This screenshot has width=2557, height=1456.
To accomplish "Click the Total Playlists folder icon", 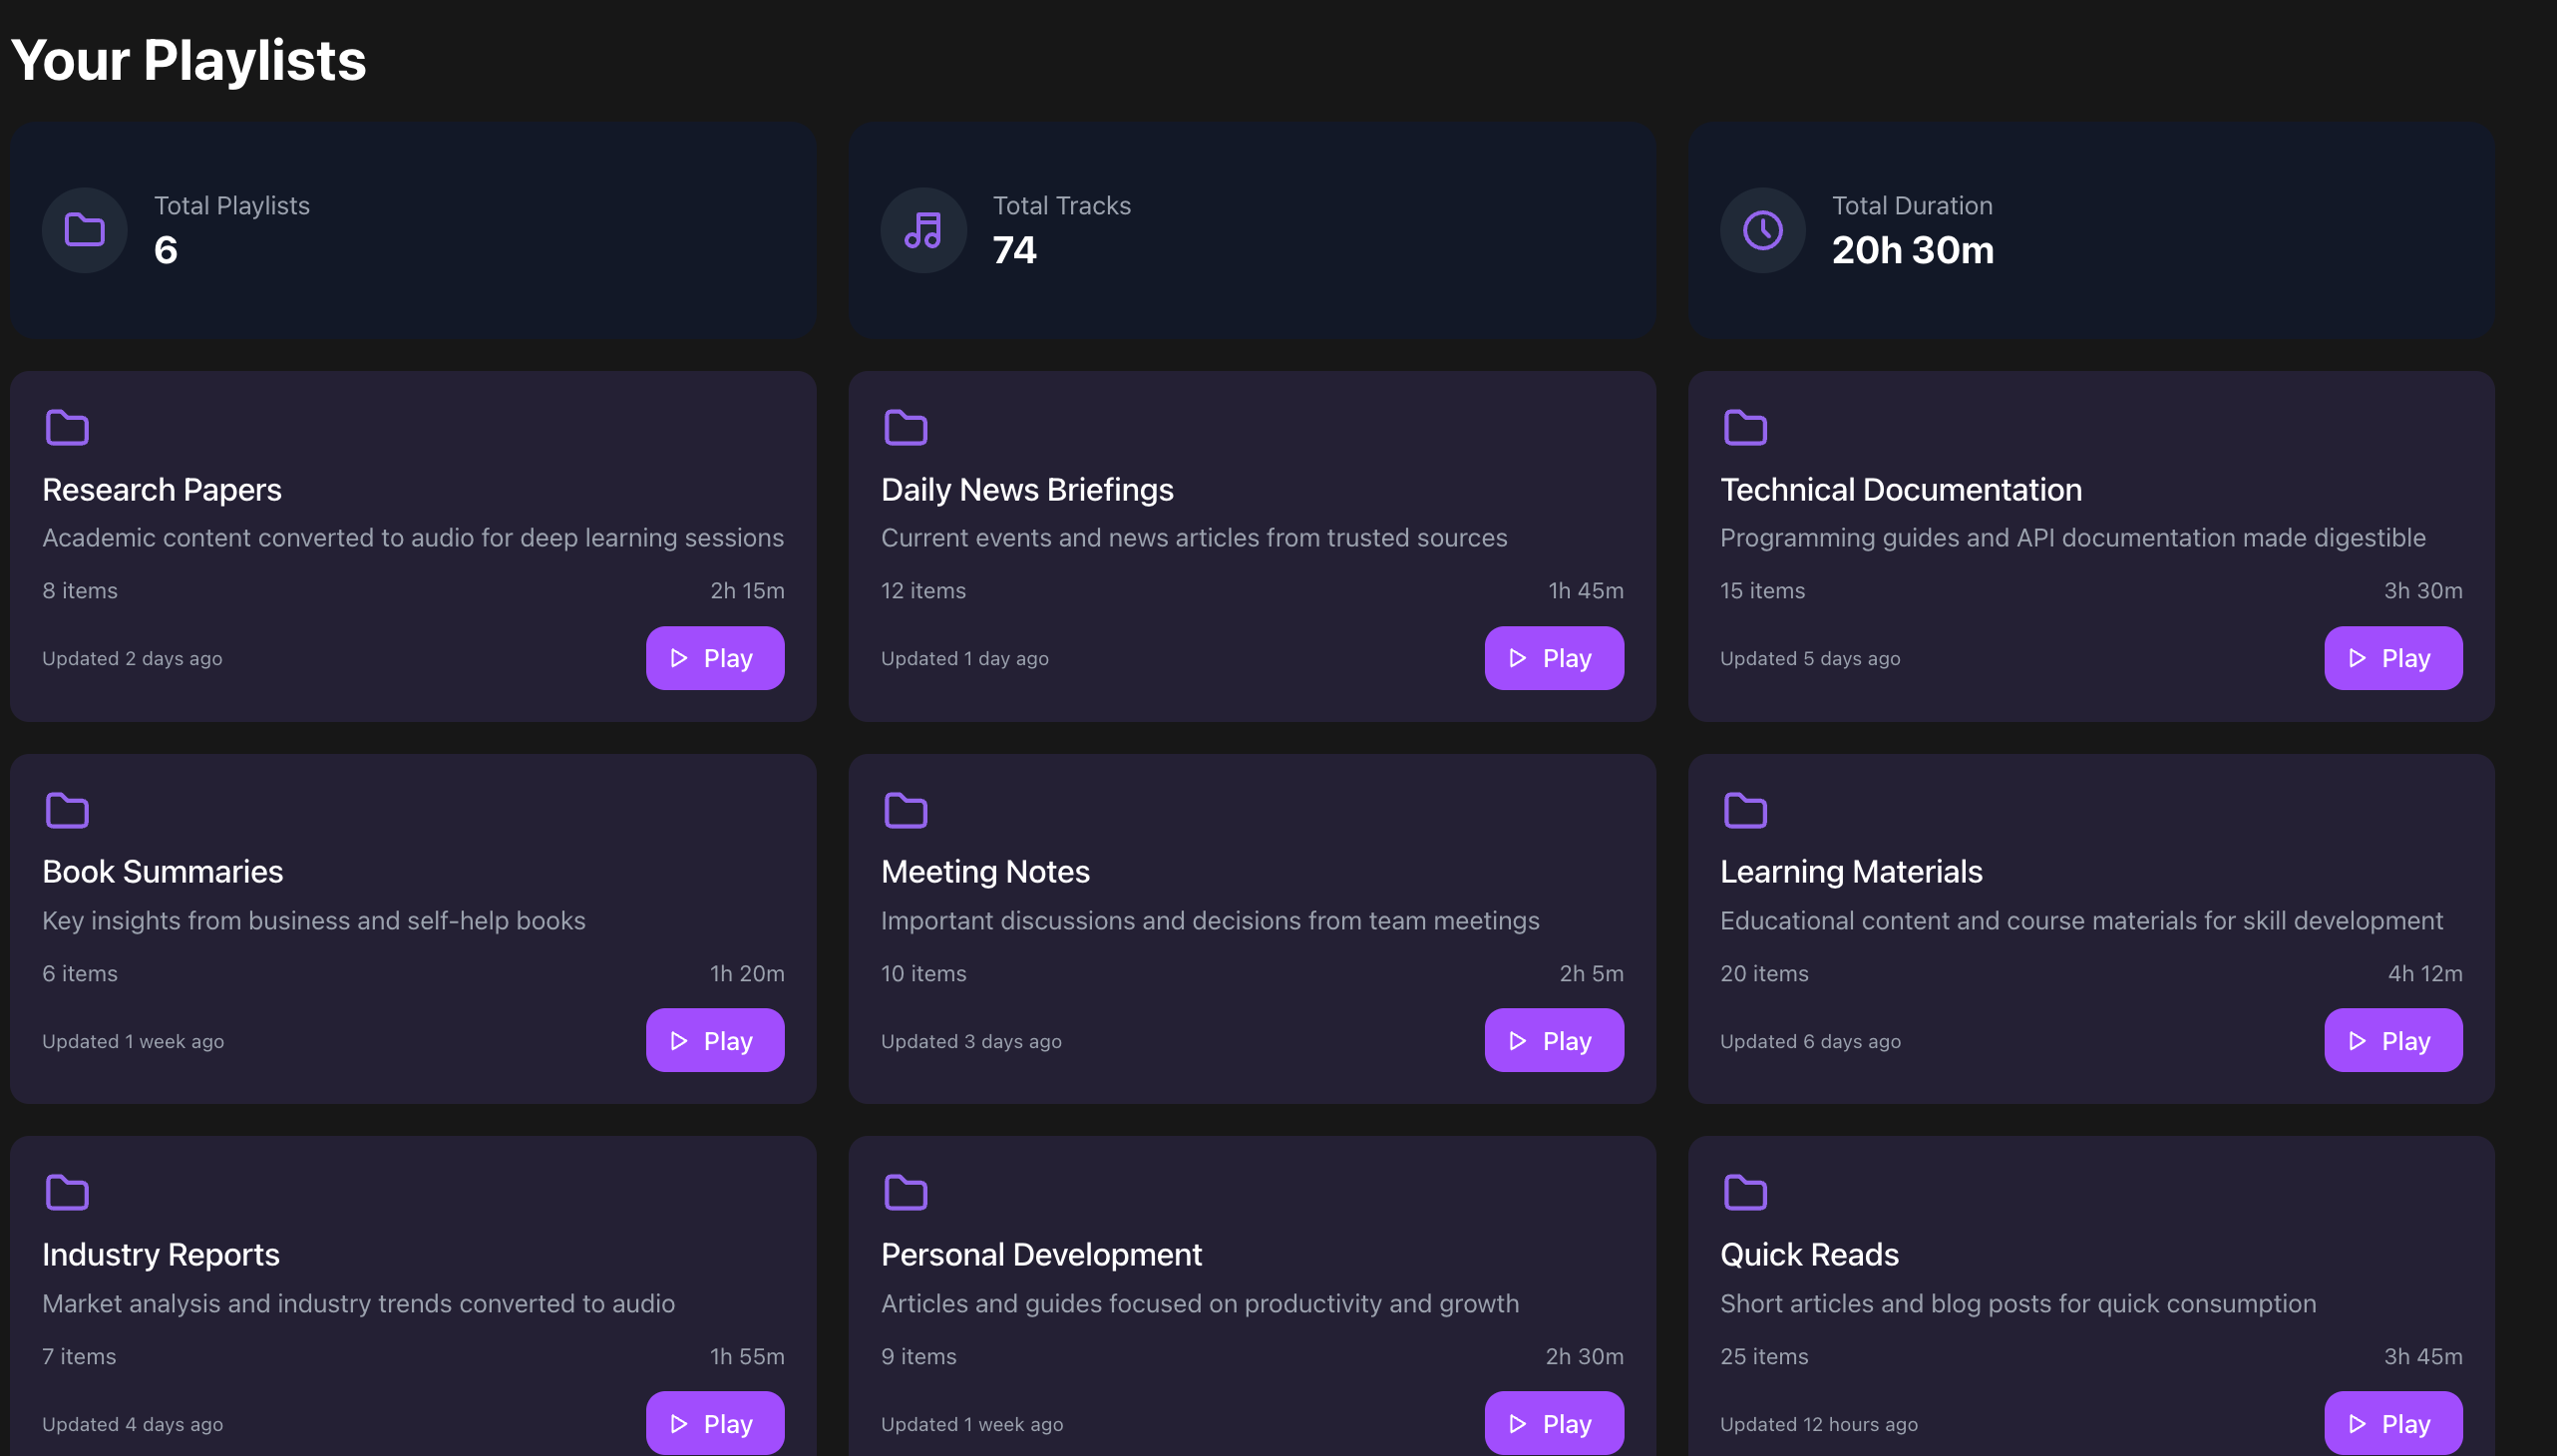I will (85, 230).
